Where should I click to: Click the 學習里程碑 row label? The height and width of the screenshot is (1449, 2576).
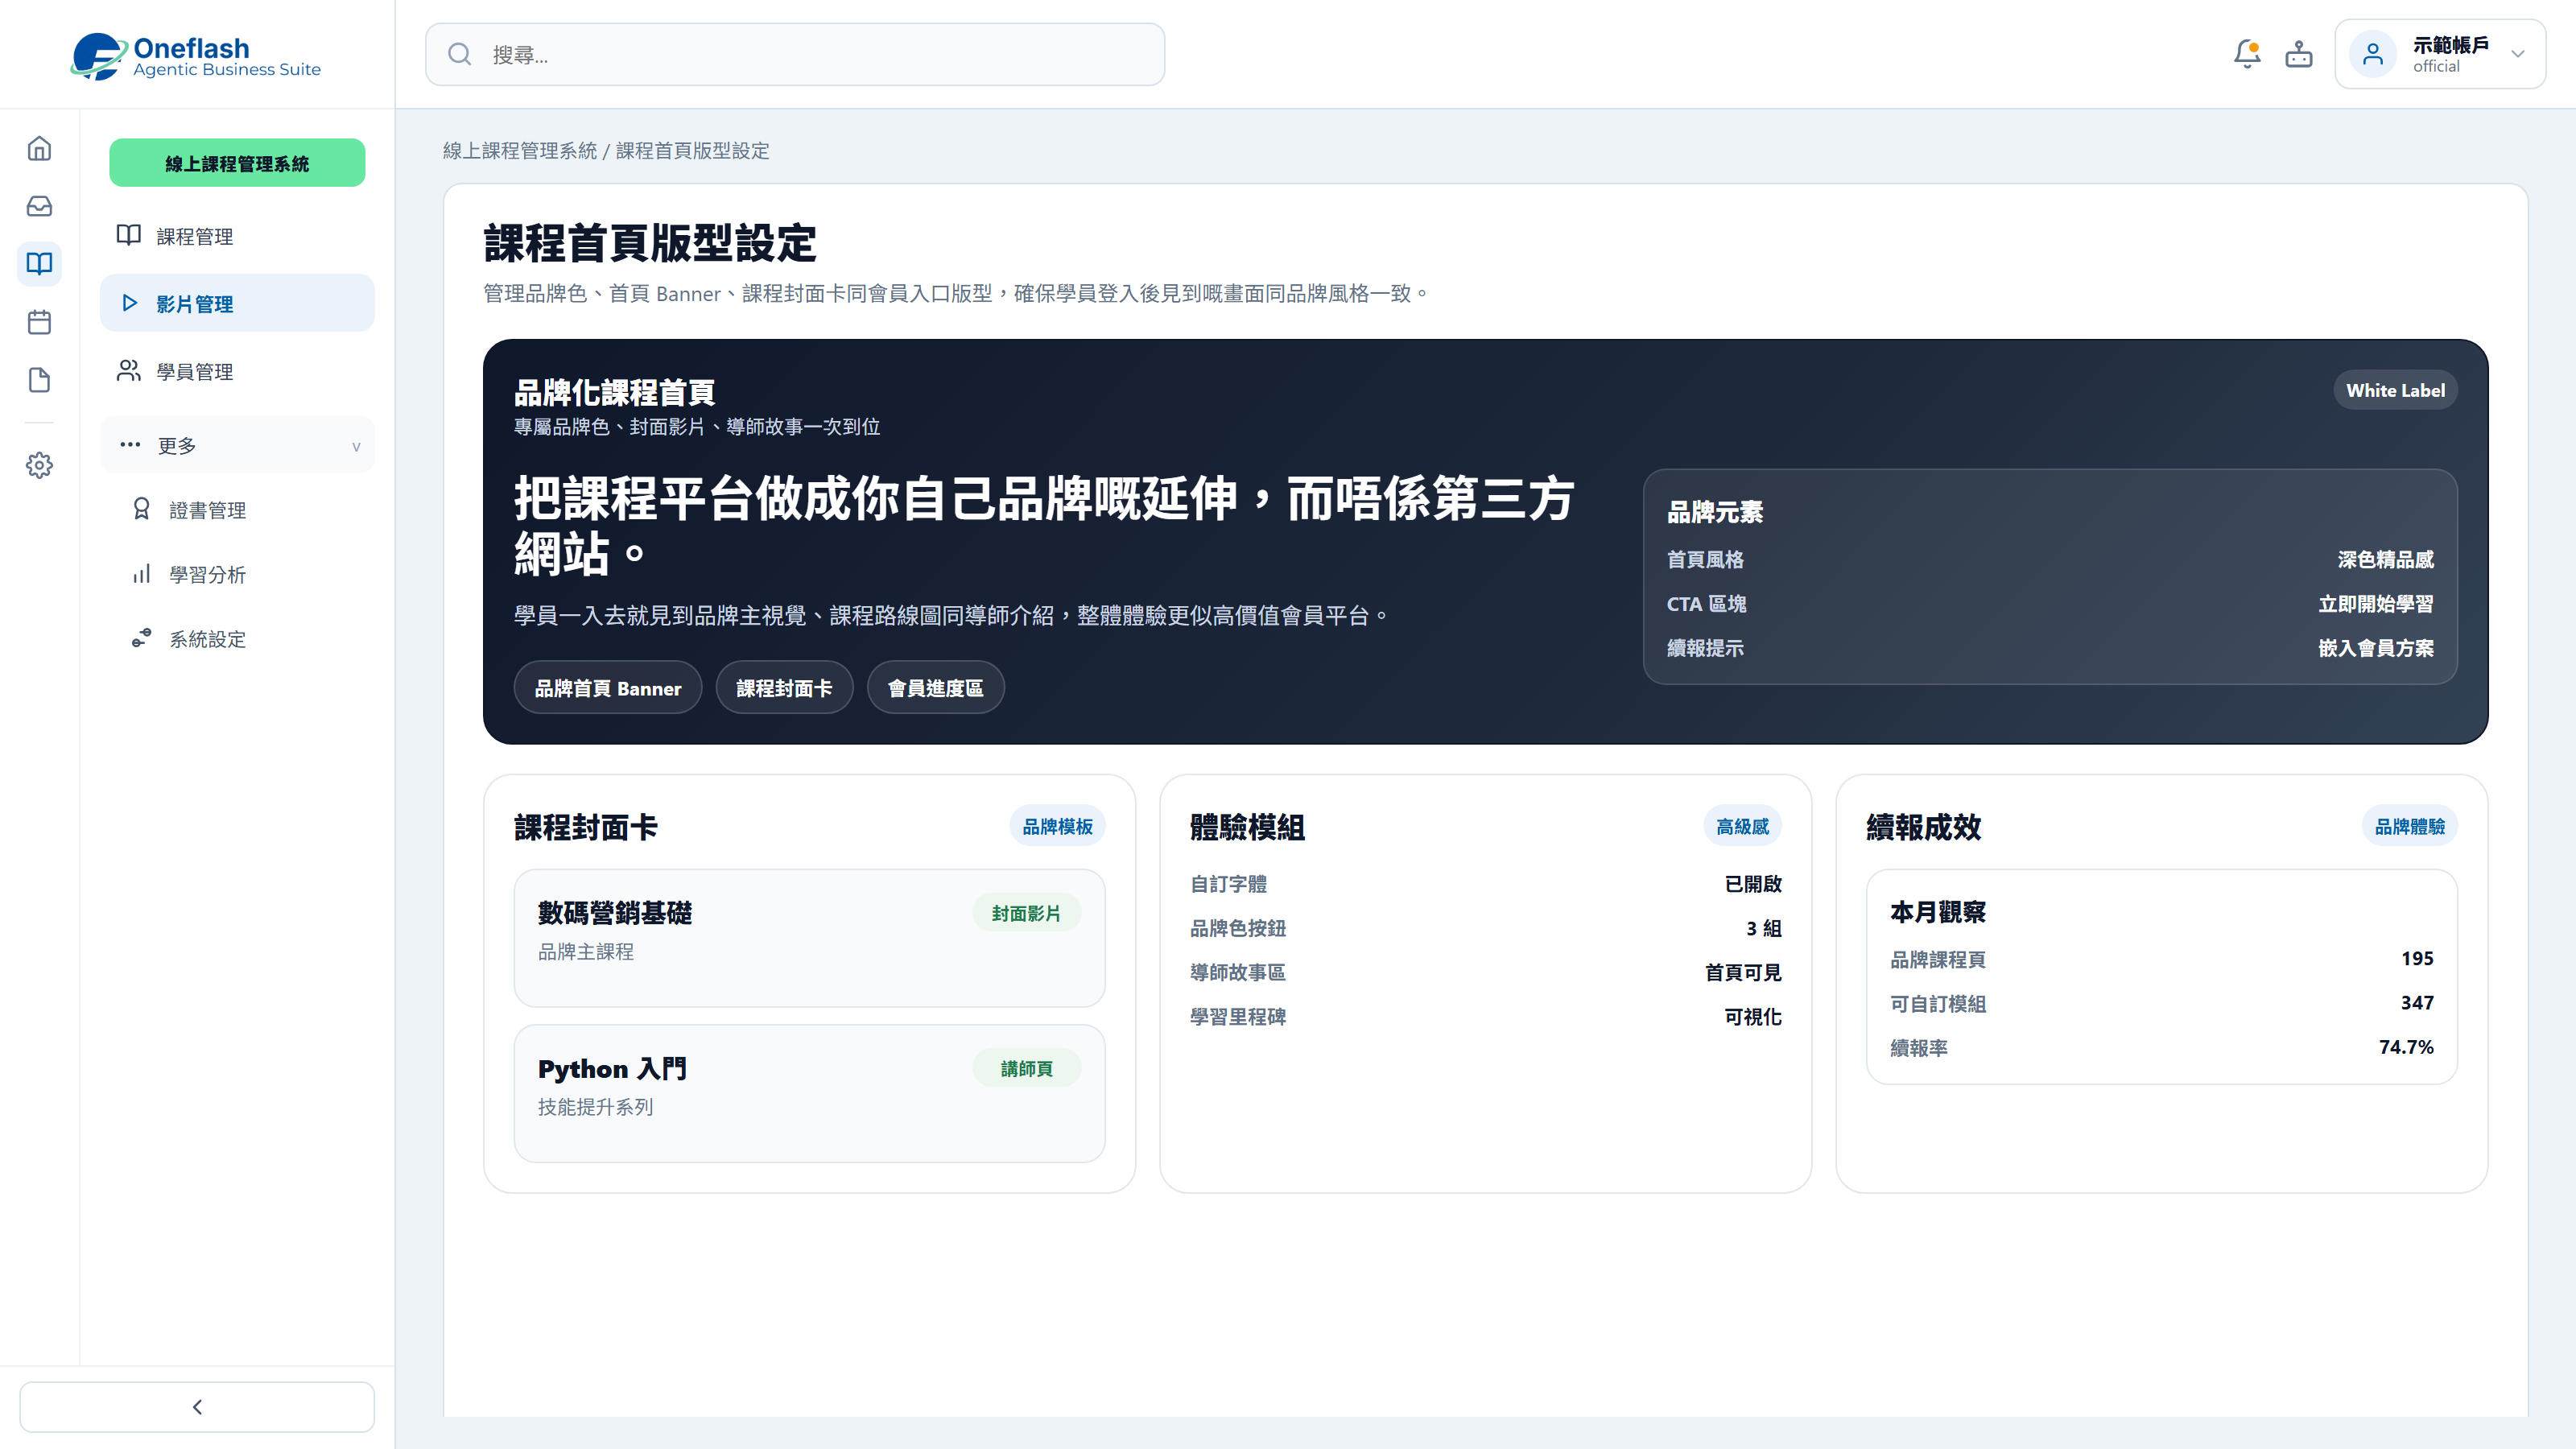[1237, 1016]
